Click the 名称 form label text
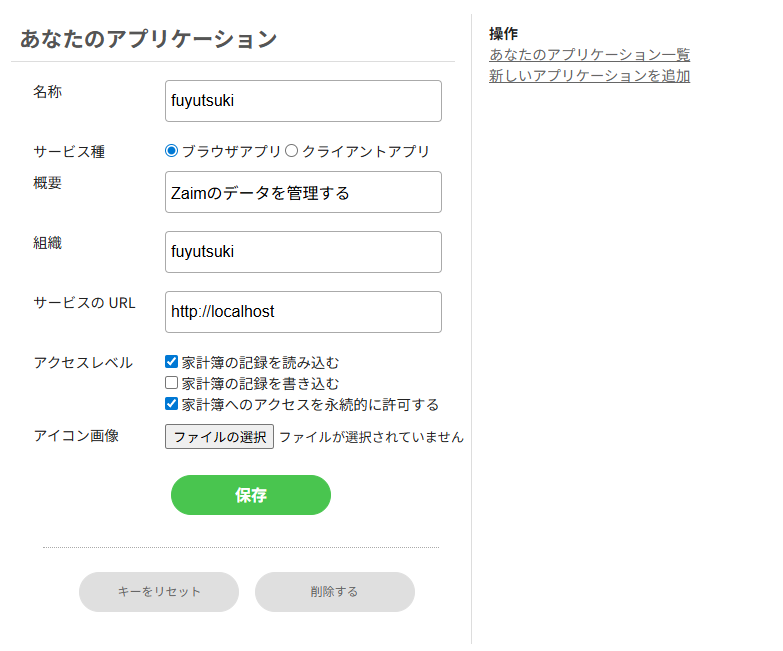This screenshot has width=783, height=651. [x=47, y=92]
